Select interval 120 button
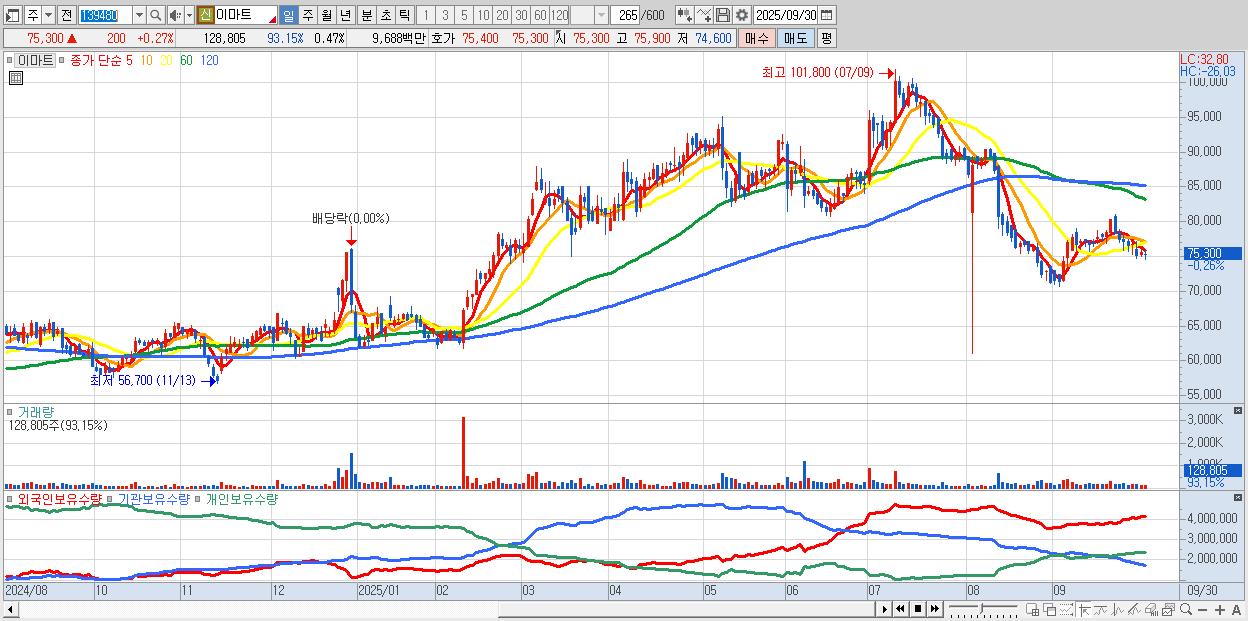Image resolution: width=1248 pixels, height=621 pixels. 559,15
